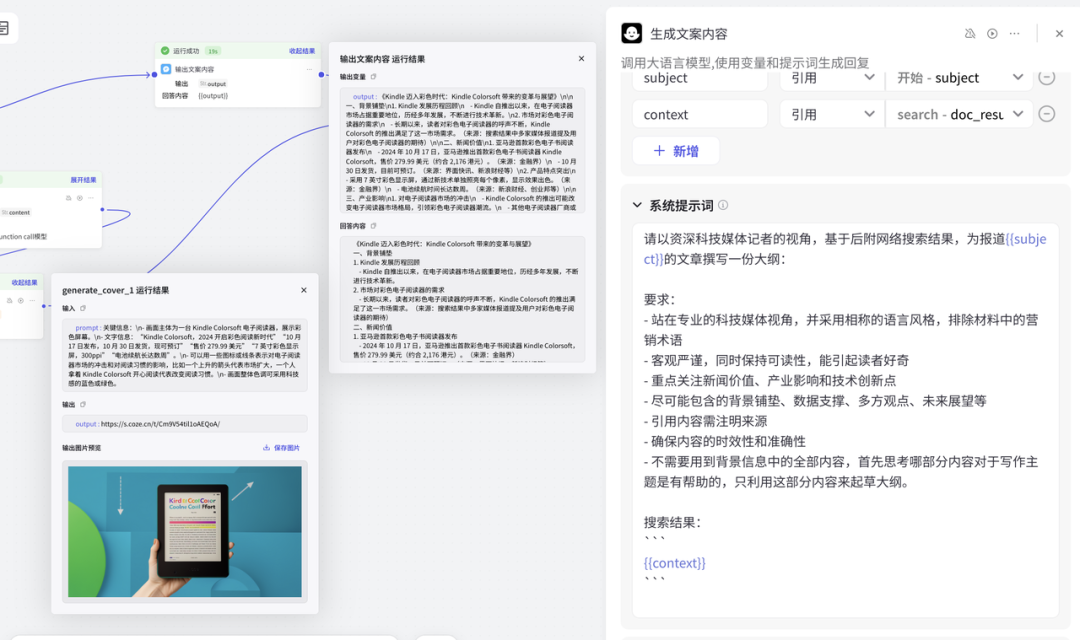Screen dimensions: 1080x640
Task: Click the run icon on bottom-left node
Action: 21,300
